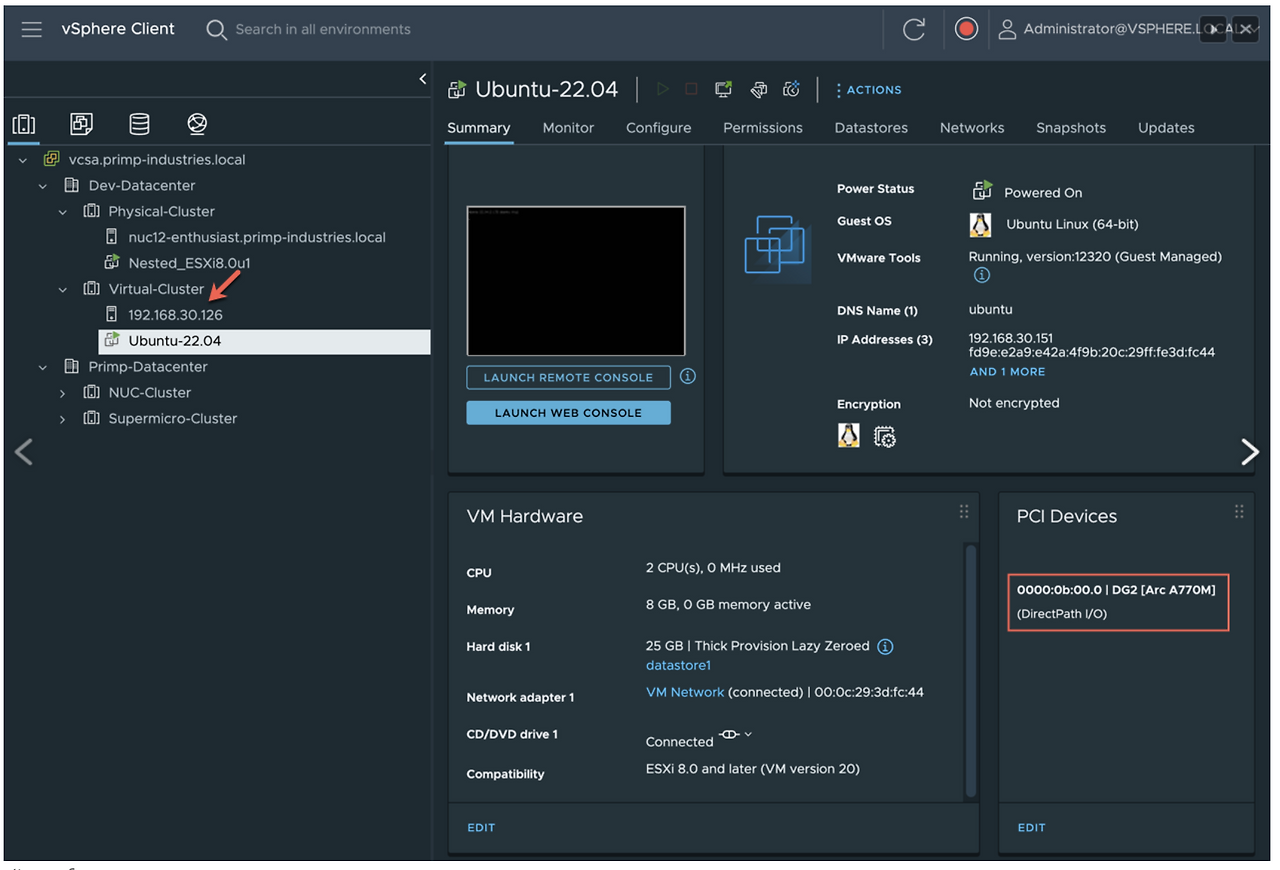
Task: Switch to the Permissions tab
Action: pyautogui.click(x=763, y=128)
